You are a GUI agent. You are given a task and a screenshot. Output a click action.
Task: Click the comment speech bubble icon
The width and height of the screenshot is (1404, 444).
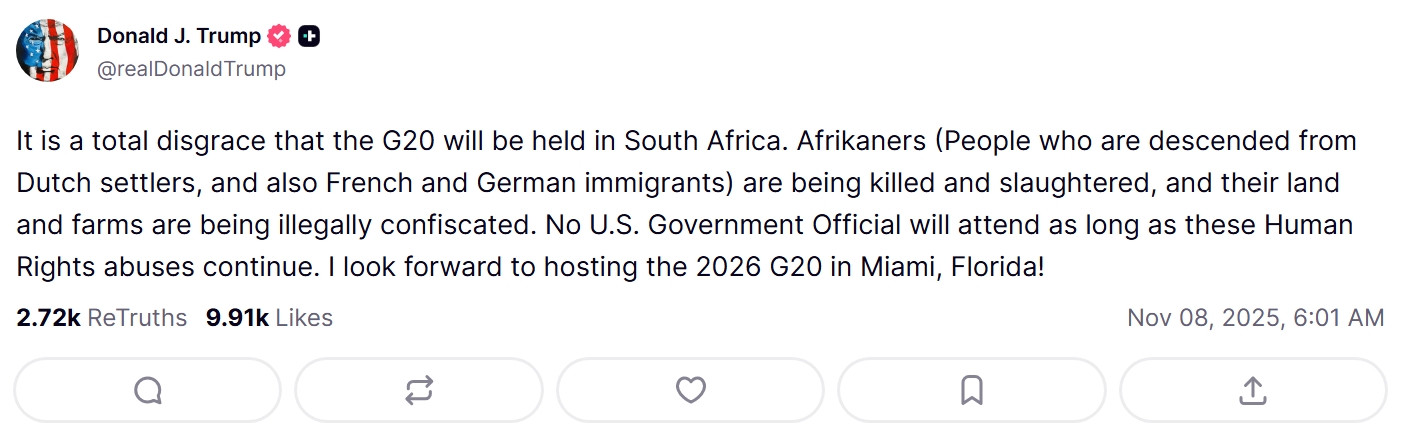pyautogui.click(x=148, y=390)
